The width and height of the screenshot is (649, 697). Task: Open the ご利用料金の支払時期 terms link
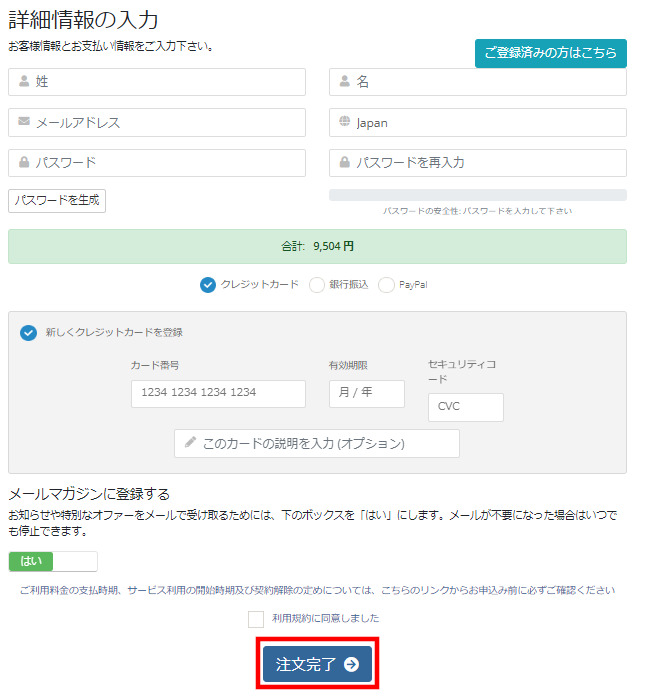pos(317,590)
